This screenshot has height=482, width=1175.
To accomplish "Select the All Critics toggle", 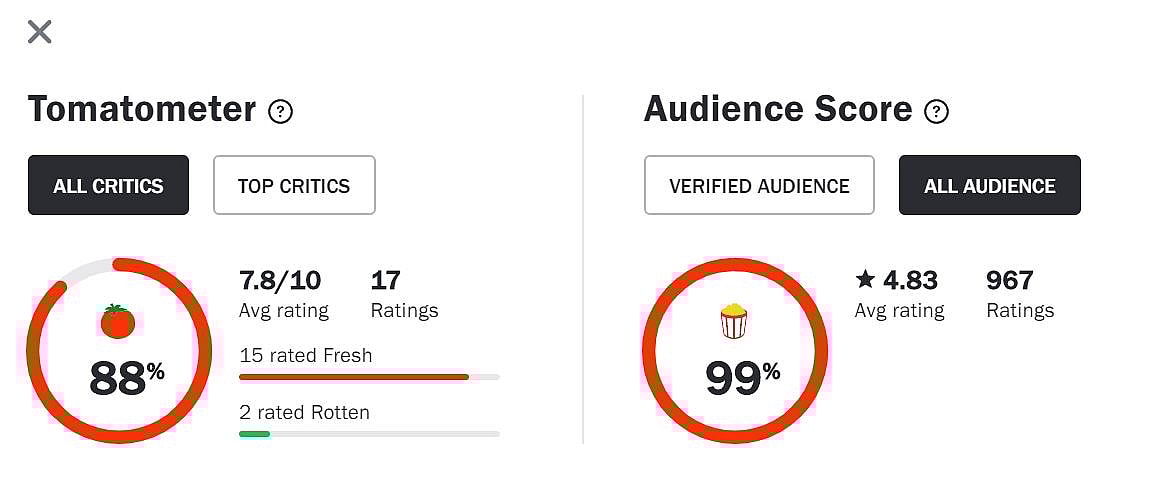I will tap(108, 185).
